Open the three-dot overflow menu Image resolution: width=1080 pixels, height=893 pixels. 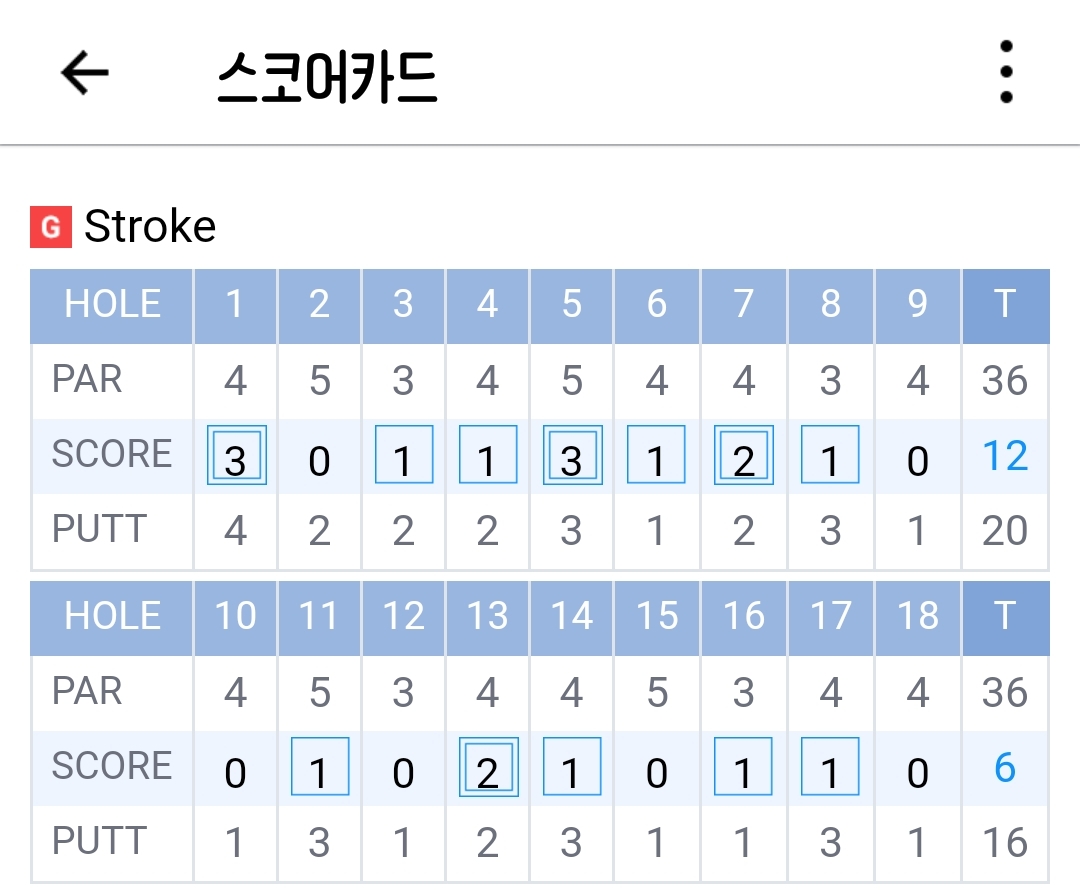pos(1006,72)
